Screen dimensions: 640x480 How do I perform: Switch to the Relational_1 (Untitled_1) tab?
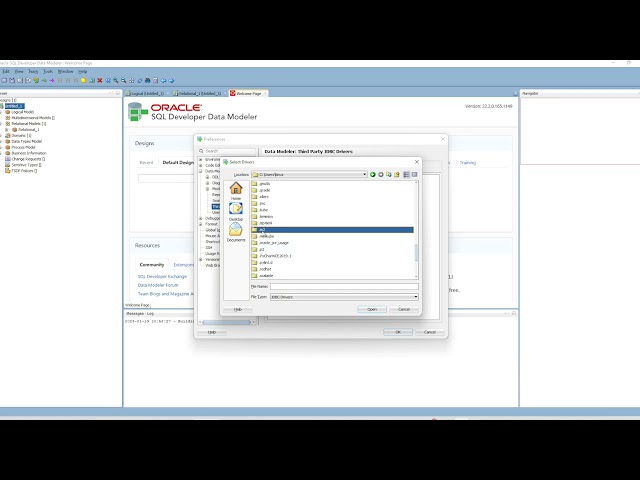[198, 93]
